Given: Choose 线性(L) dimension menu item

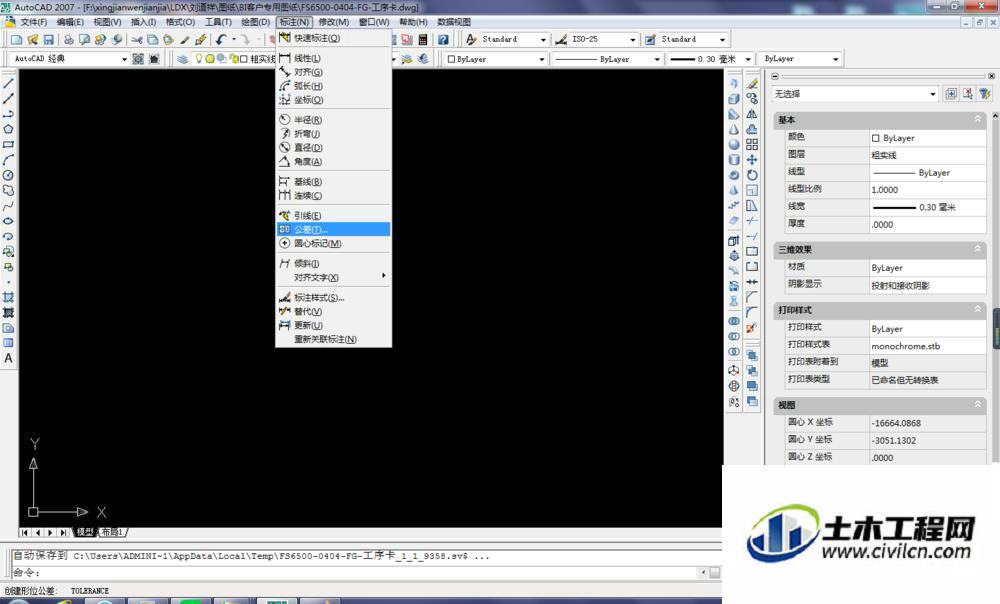Looking at the screenshot, I should point(334,58).
